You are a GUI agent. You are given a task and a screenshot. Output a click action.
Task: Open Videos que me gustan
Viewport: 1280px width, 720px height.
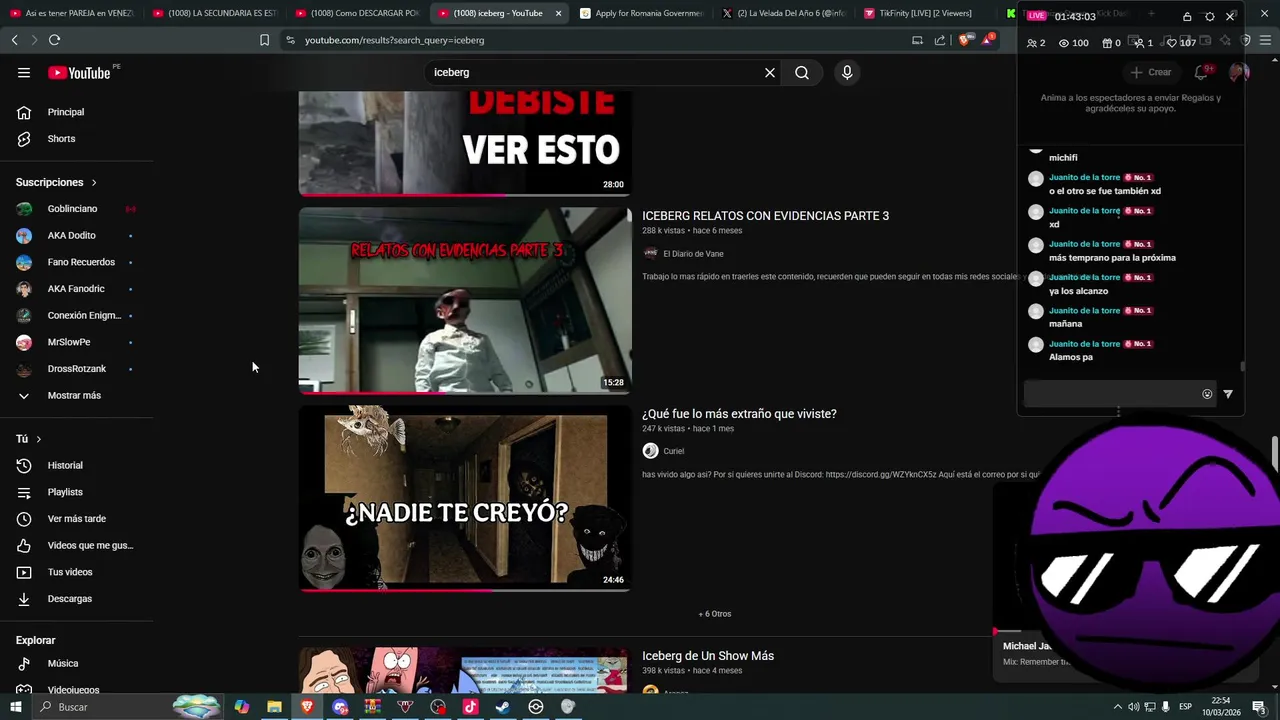click(90, 546)
